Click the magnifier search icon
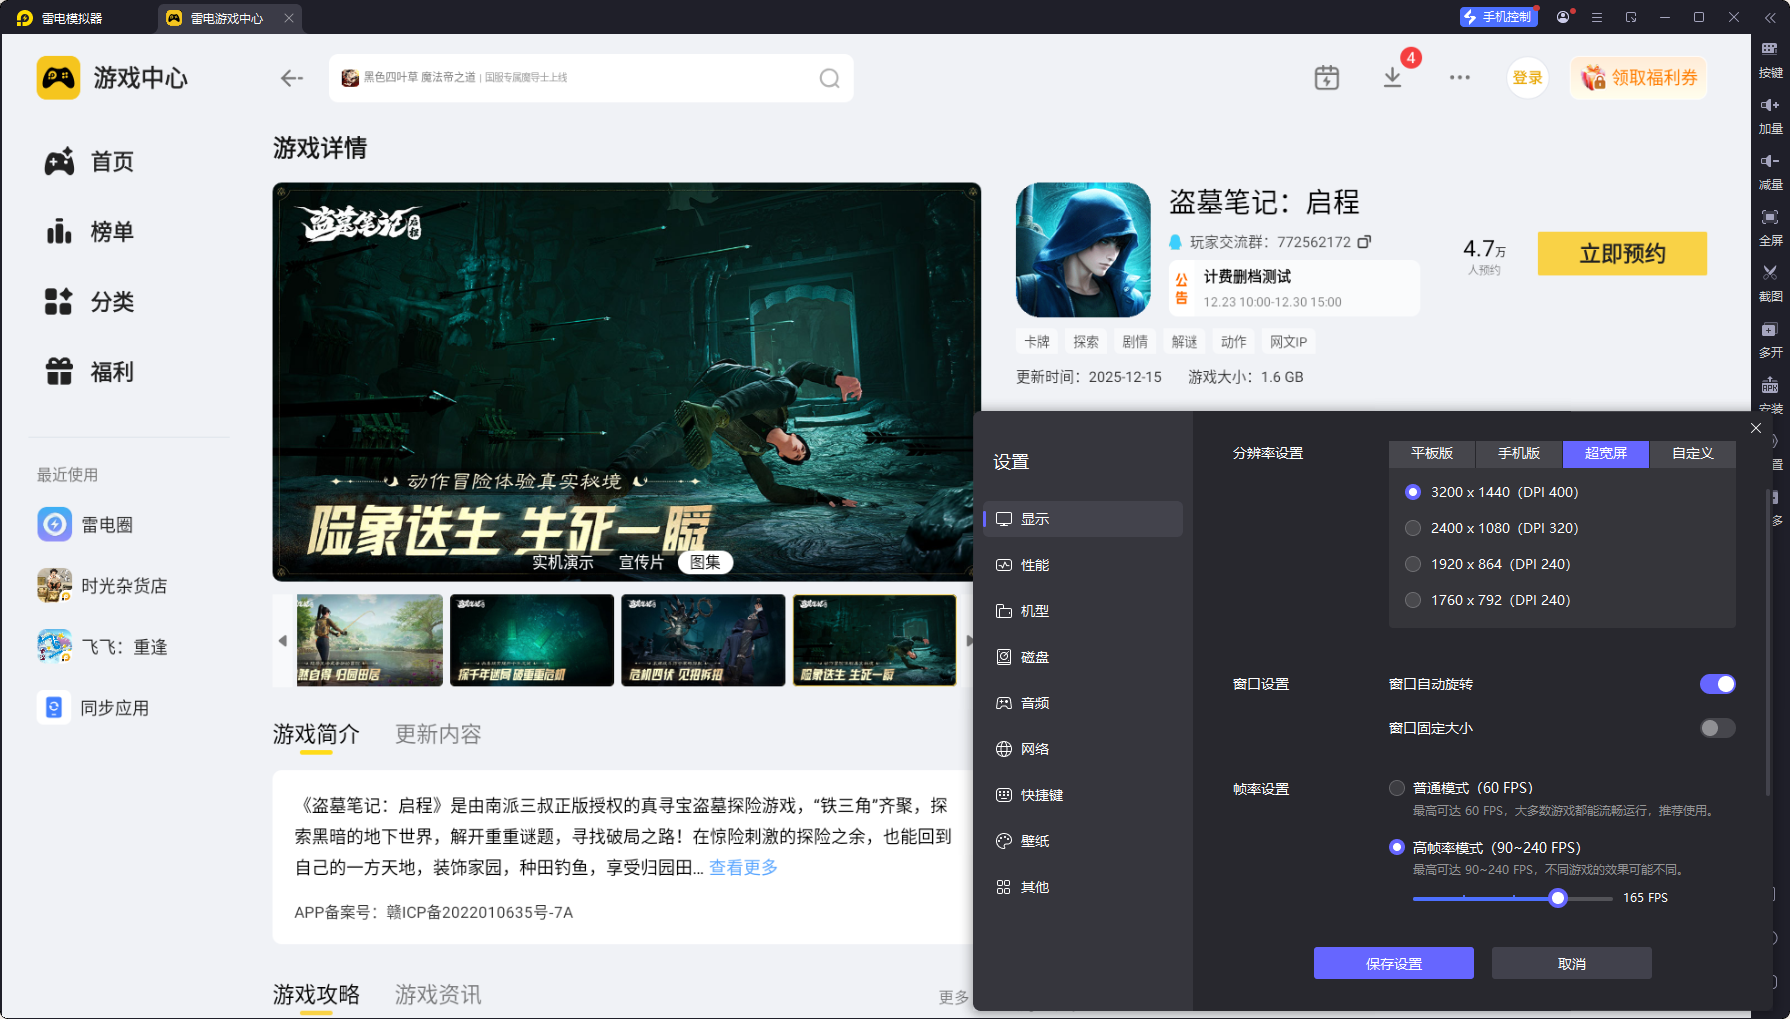Image resolution: width=1790 pixels, height=1019 pixels. point(829,78)
